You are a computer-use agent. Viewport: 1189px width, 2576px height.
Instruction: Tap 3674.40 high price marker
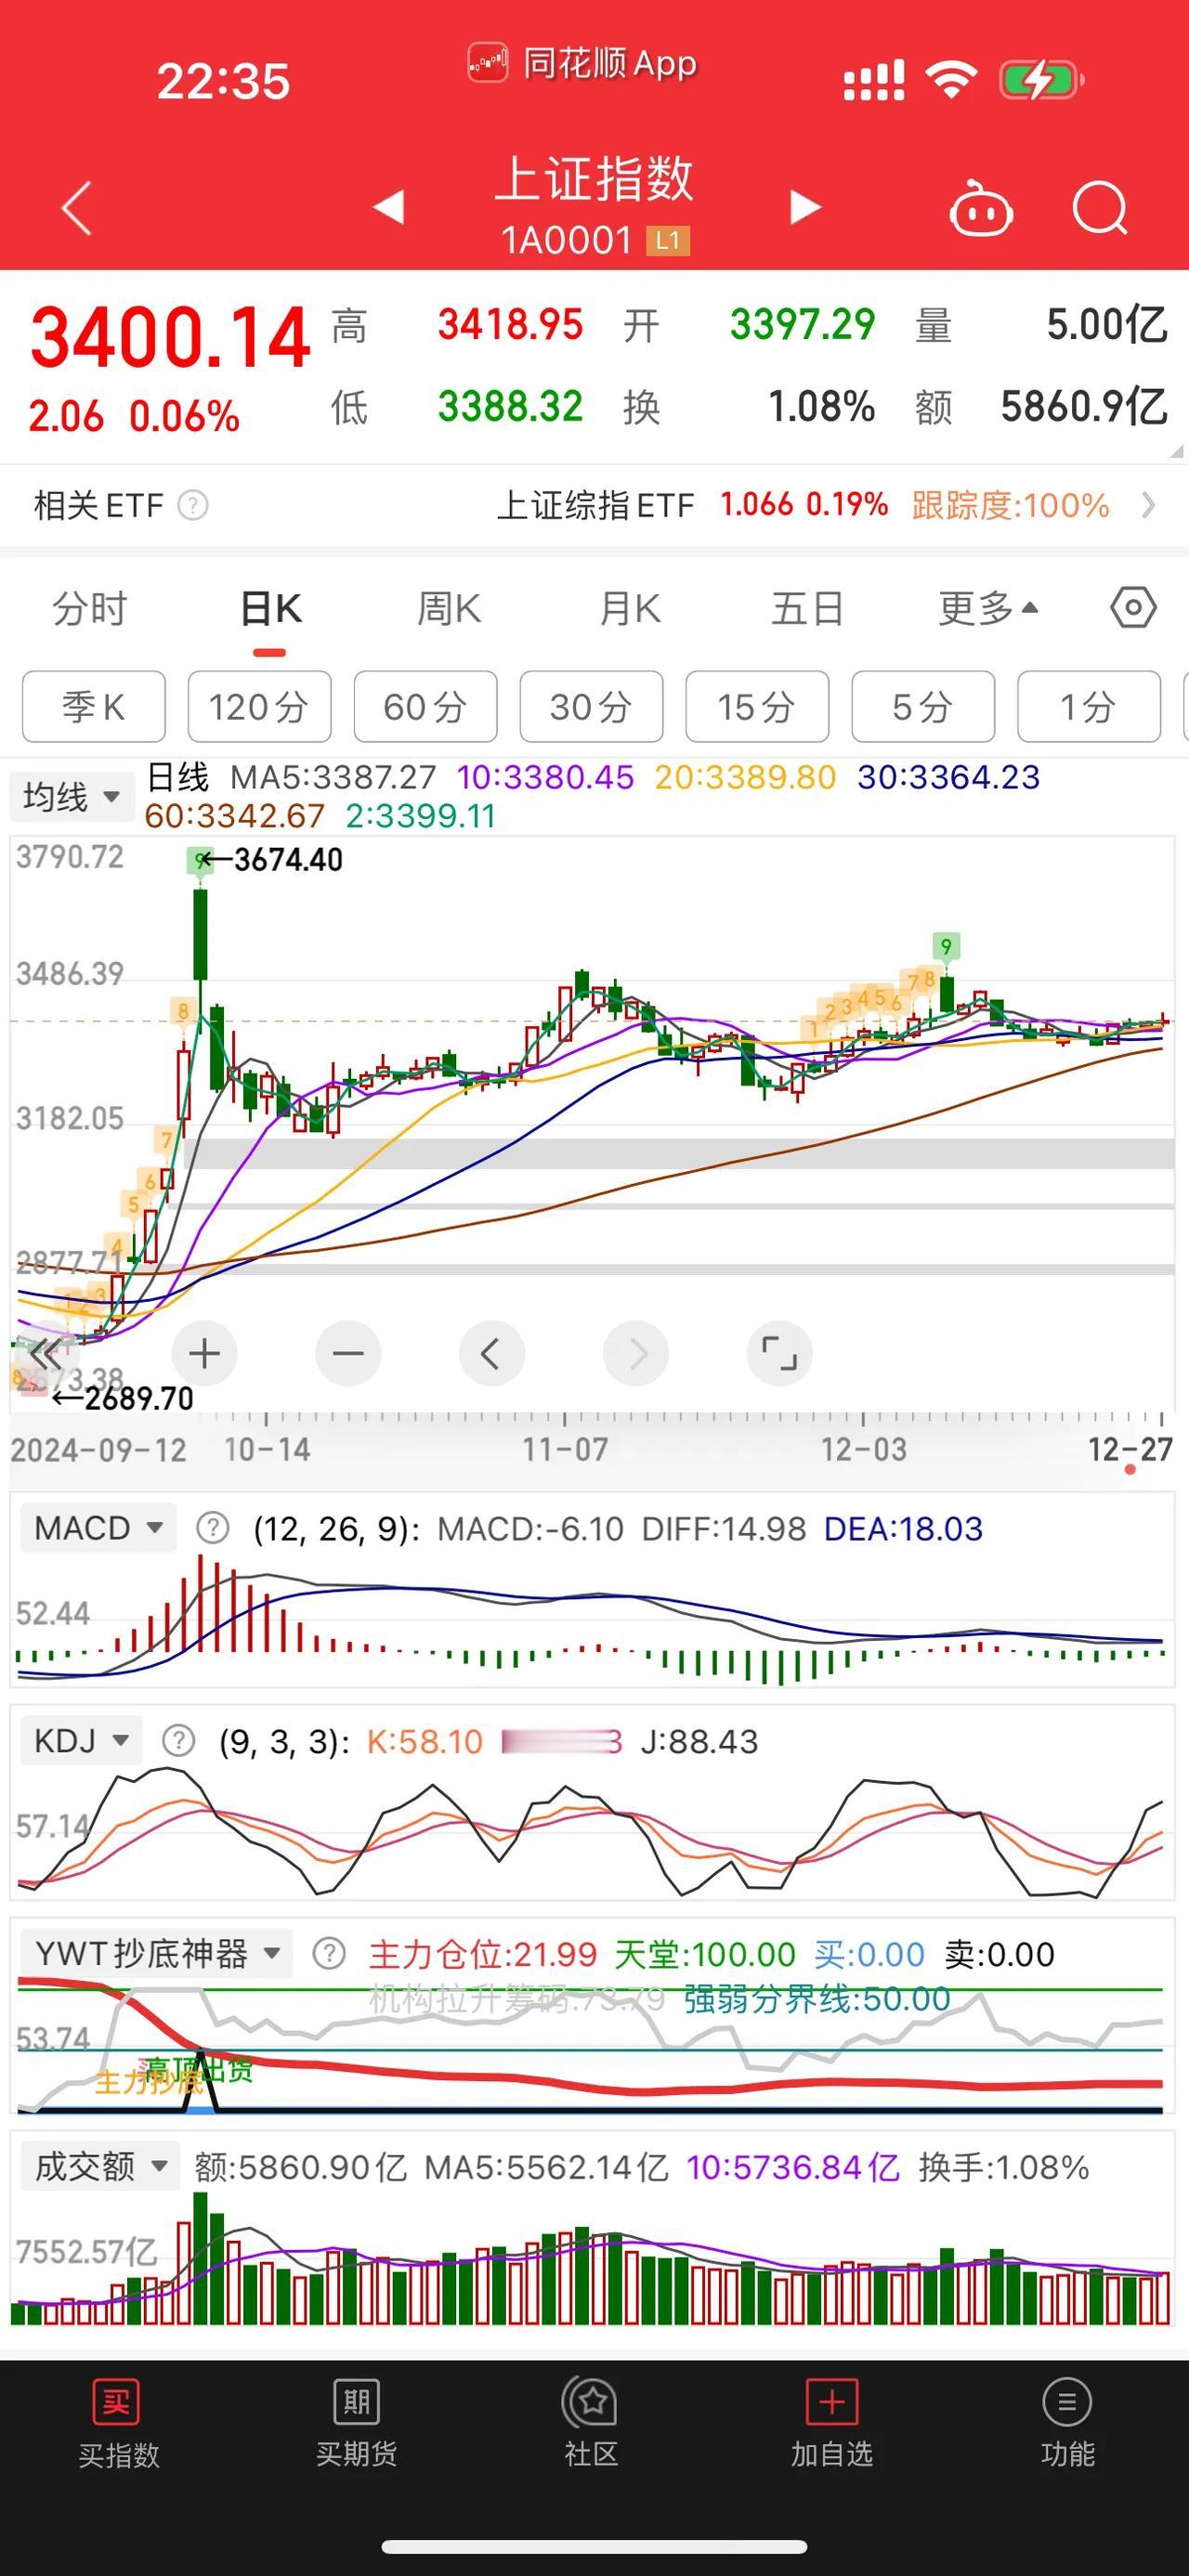tap(287, 860)
